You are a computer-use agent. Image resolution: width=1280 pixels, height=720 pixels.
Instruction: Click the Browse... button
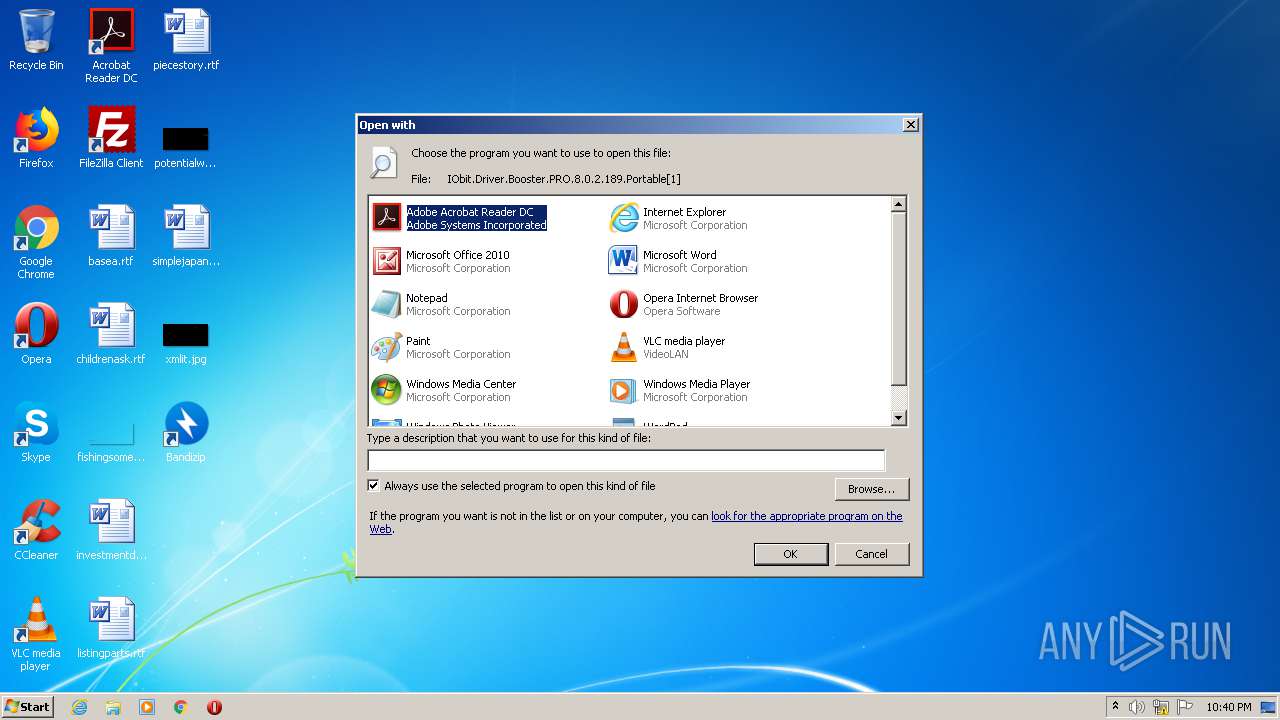871,489
